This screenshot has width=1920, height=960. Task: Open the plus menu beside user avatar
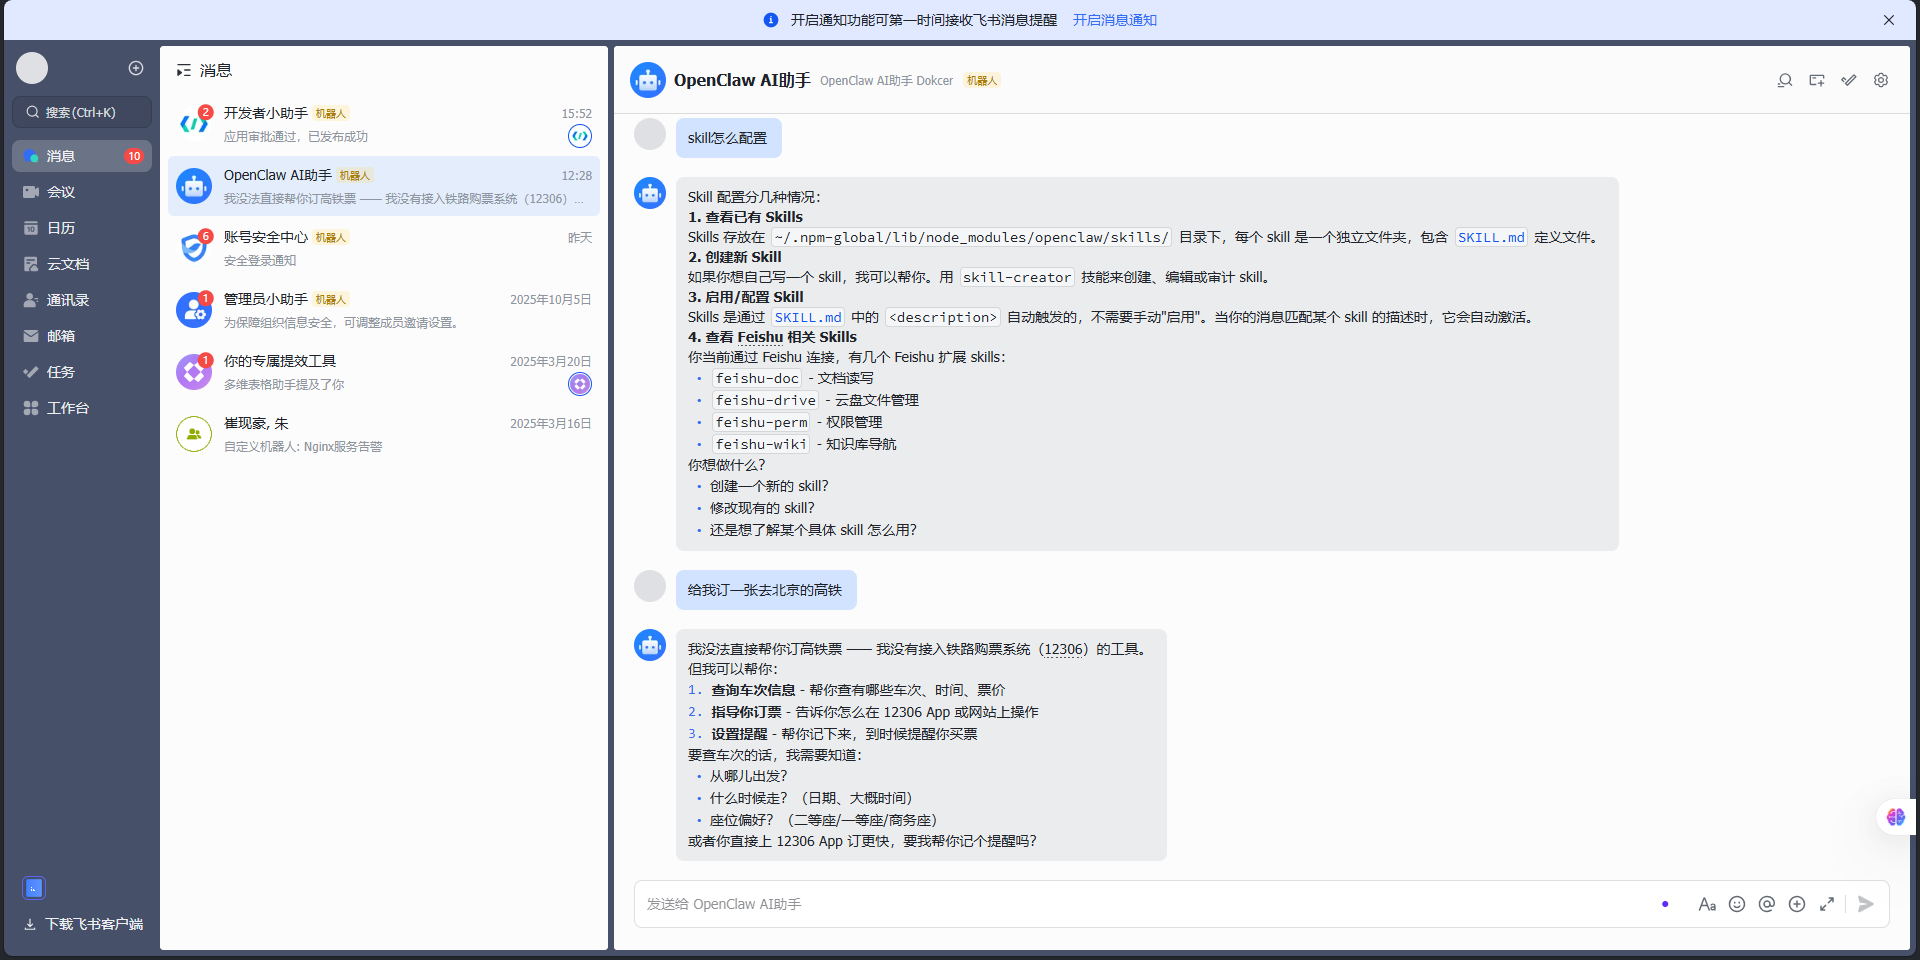pyautogui.click(x=136, y=68)
